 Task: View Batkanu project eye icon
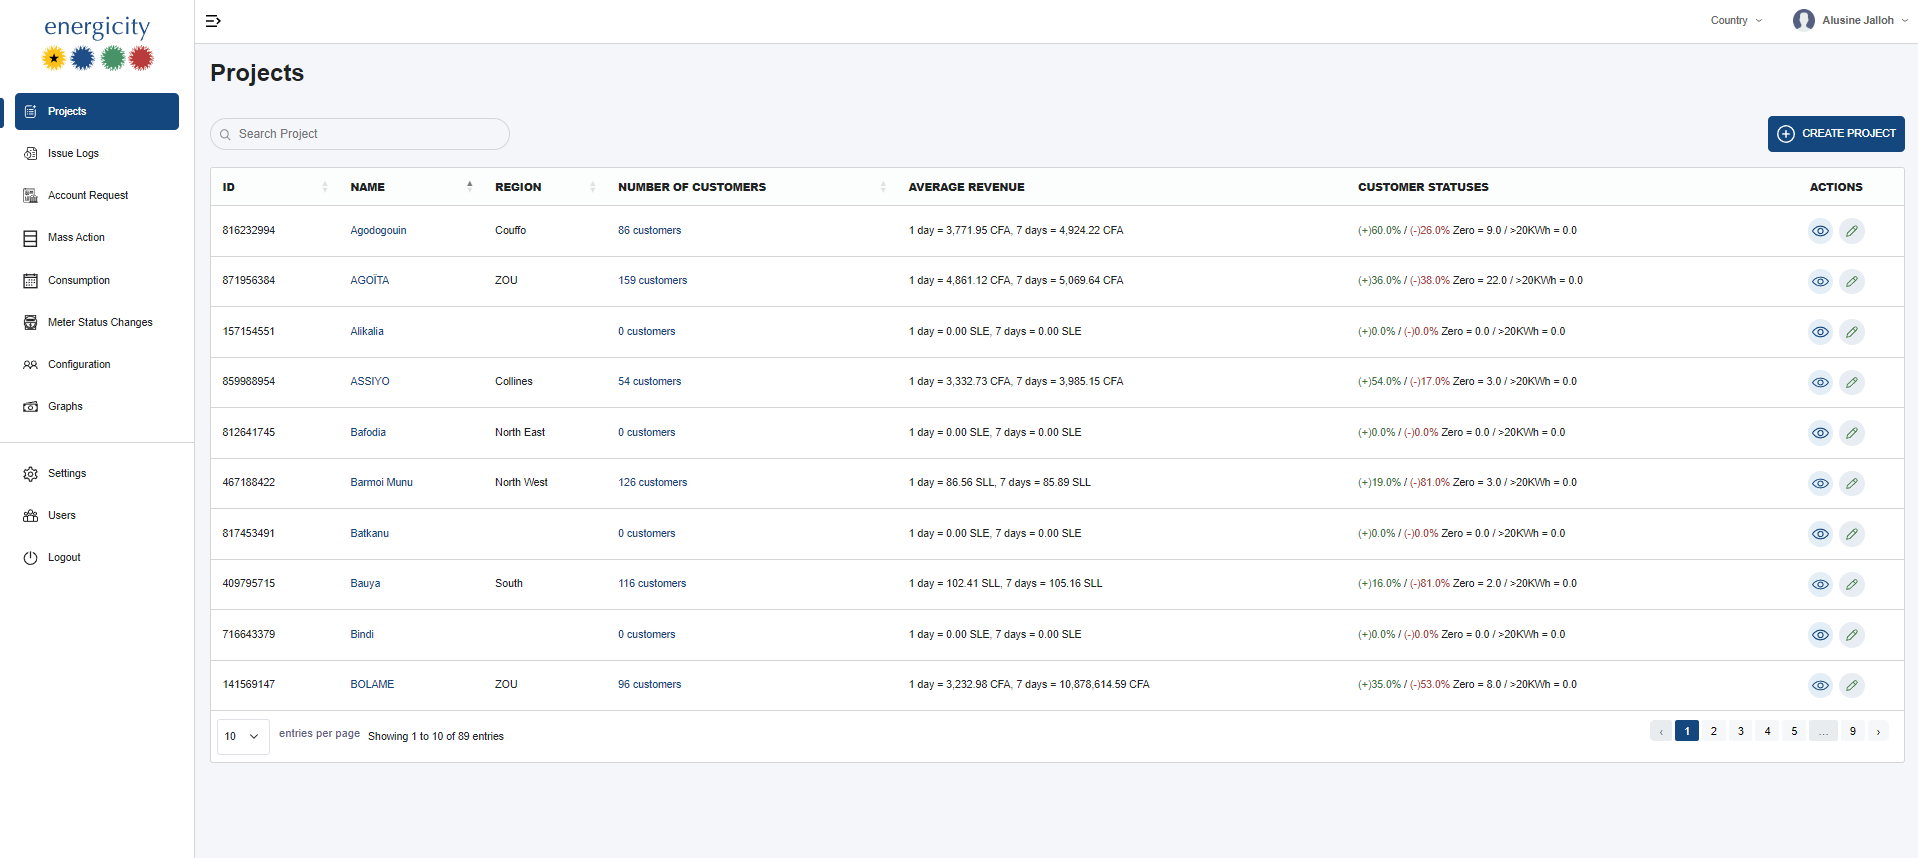coord(1820,534)
